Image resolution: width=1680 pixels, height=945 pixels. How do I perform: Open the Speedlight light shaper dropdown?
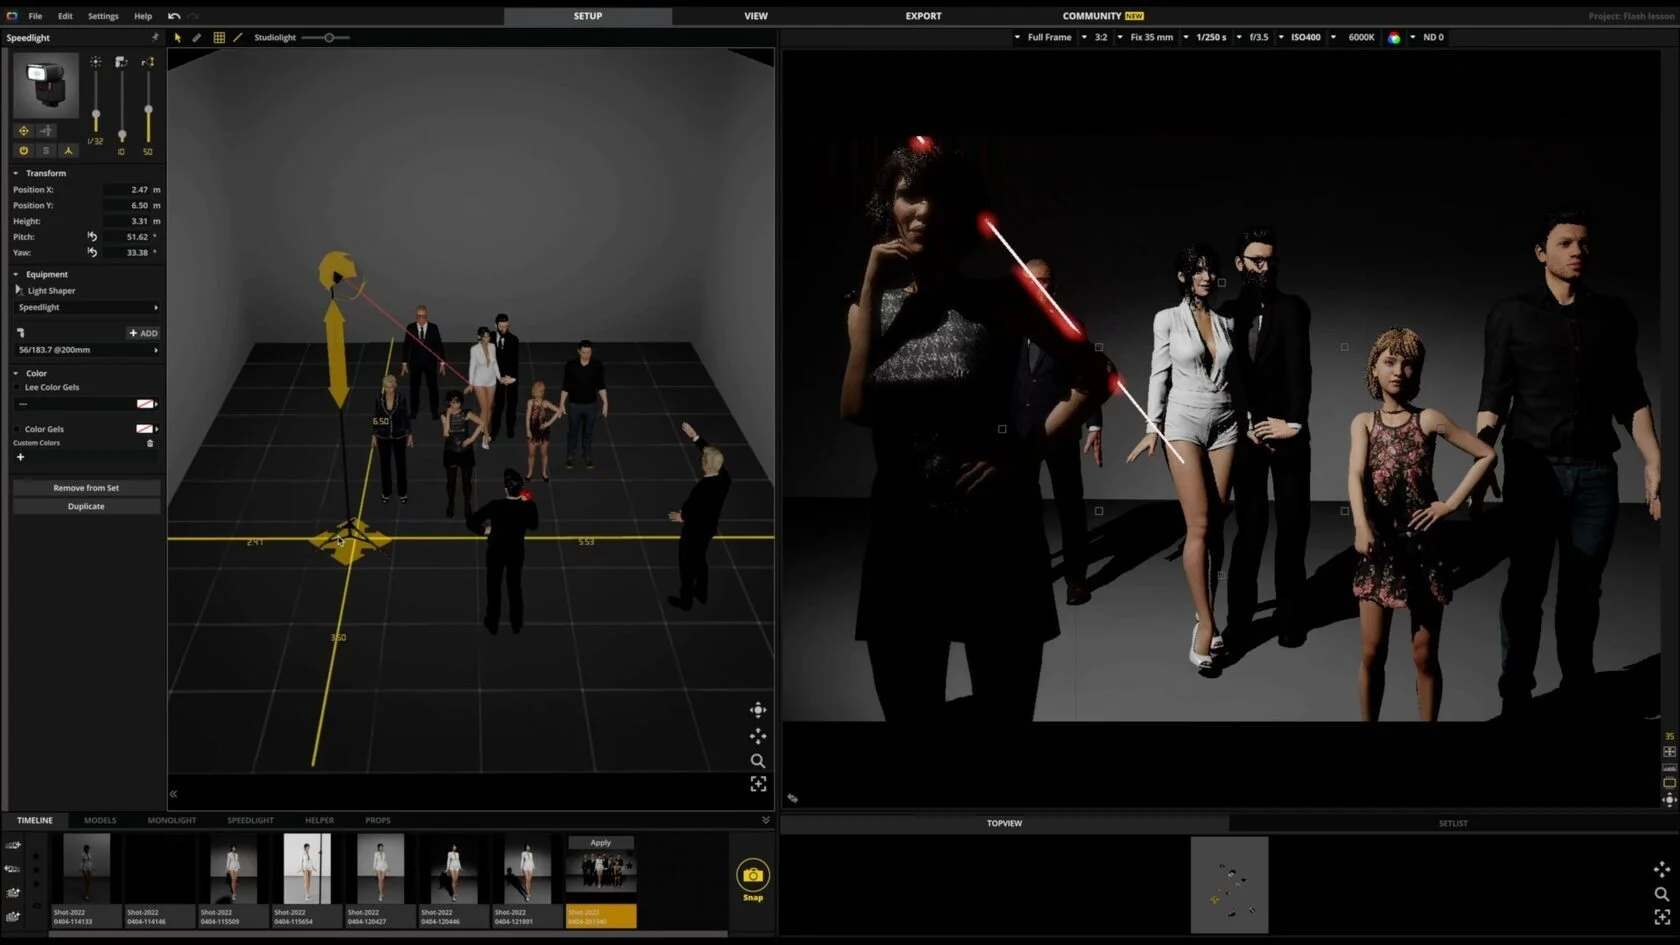pos(87,308)
